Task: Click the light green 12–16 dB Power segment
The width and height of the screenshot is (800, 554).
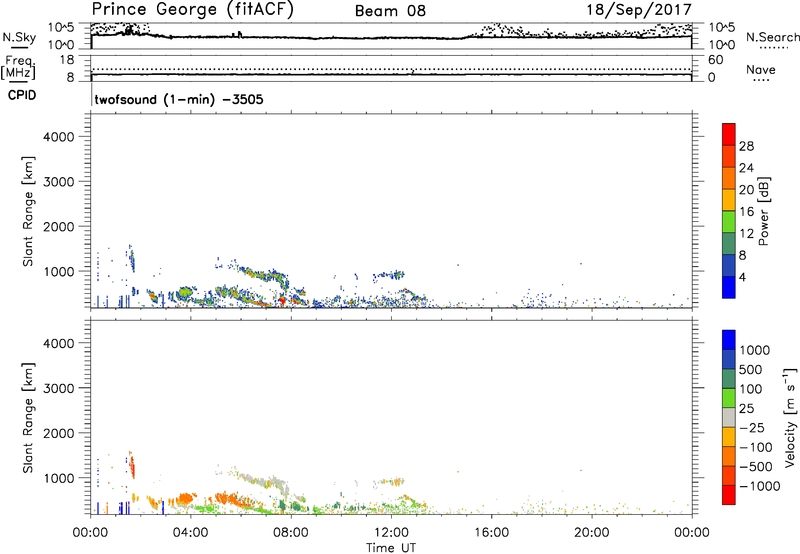Action: click(729, 221)
